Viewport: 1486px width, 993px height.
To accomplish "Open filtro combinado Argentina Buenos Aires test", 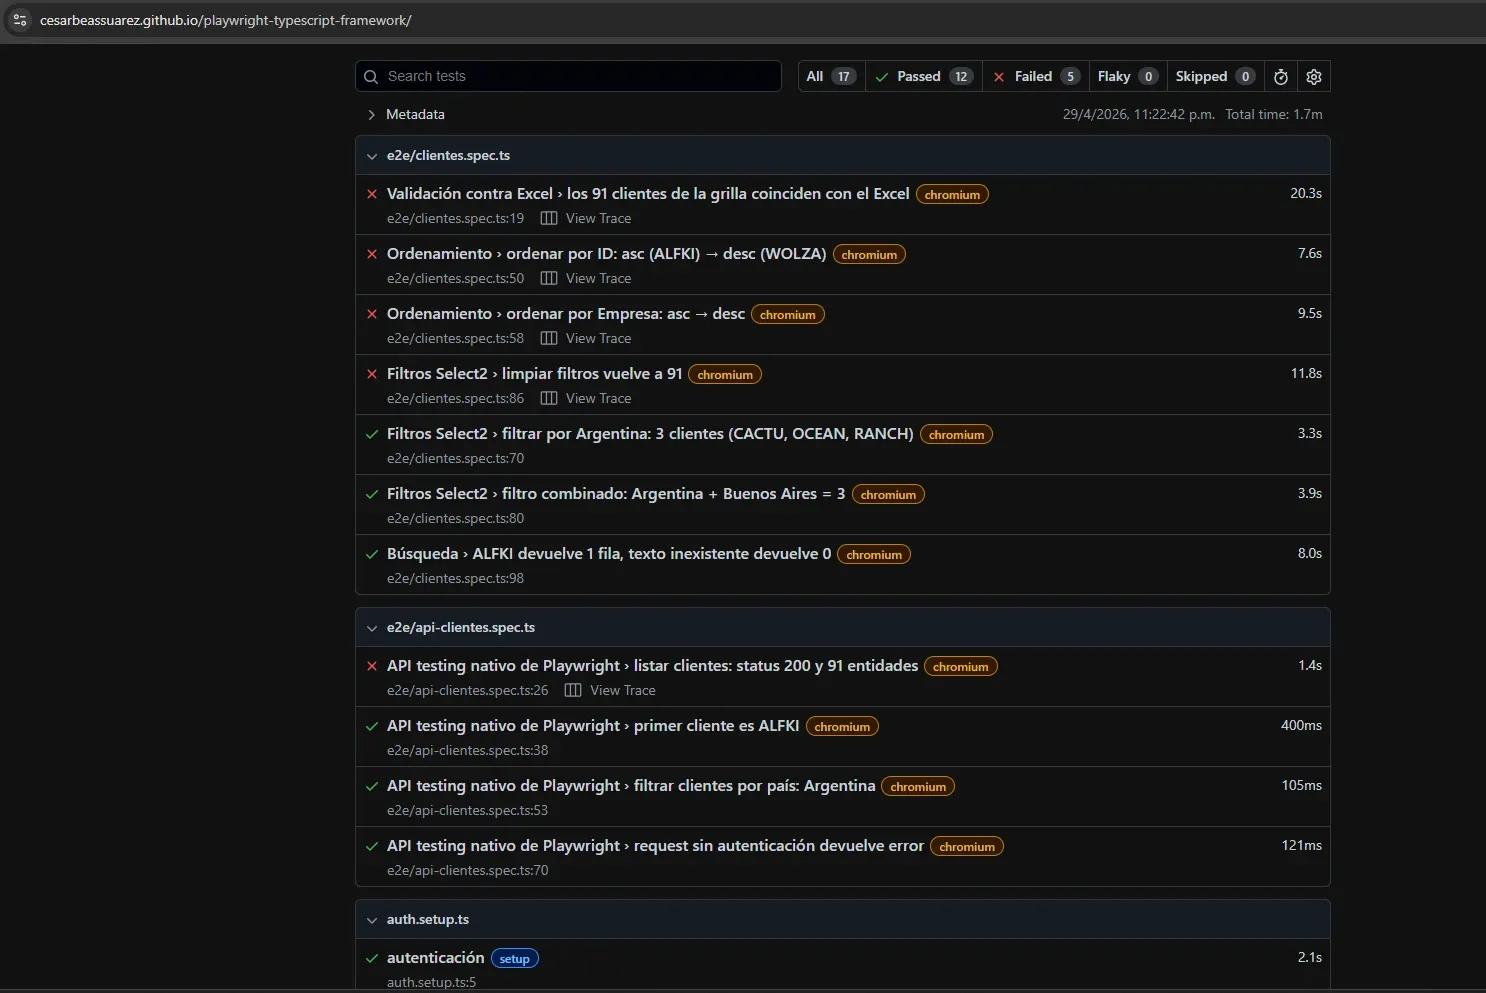I will (616, 494).
